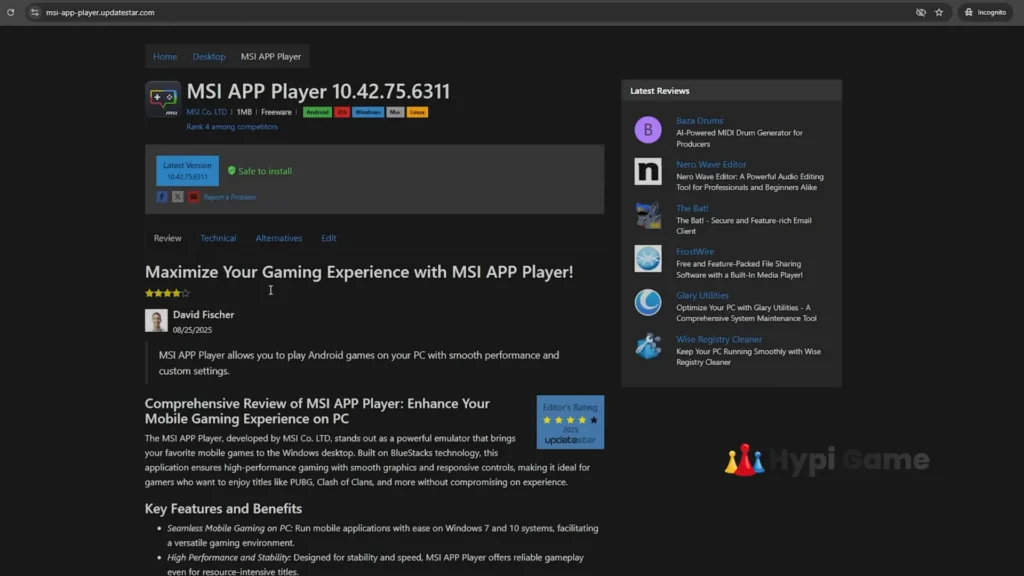Viewport: 1024px width, 576px height.
Task: Bookmark this page with the star icon
Action: pos(939,12)
